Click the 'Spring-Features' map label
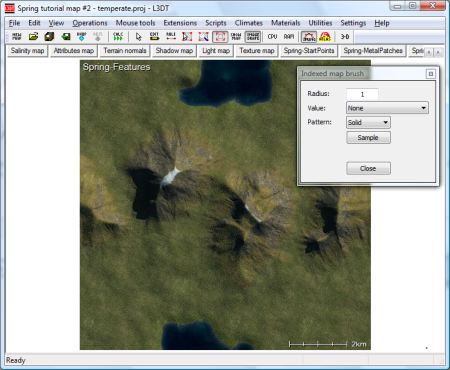Image resolution: width=450 pixels, height=370 pixels. (116, 67)
